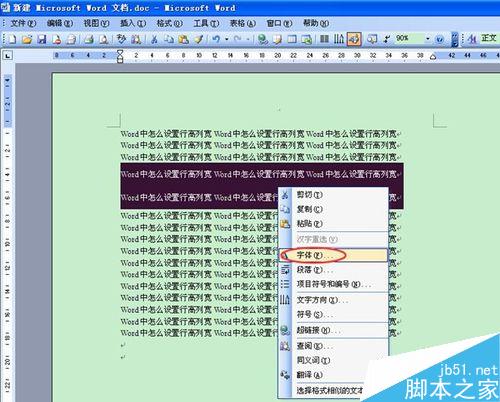Open the zoom 90% dropdown arrow

click(427, 39)
